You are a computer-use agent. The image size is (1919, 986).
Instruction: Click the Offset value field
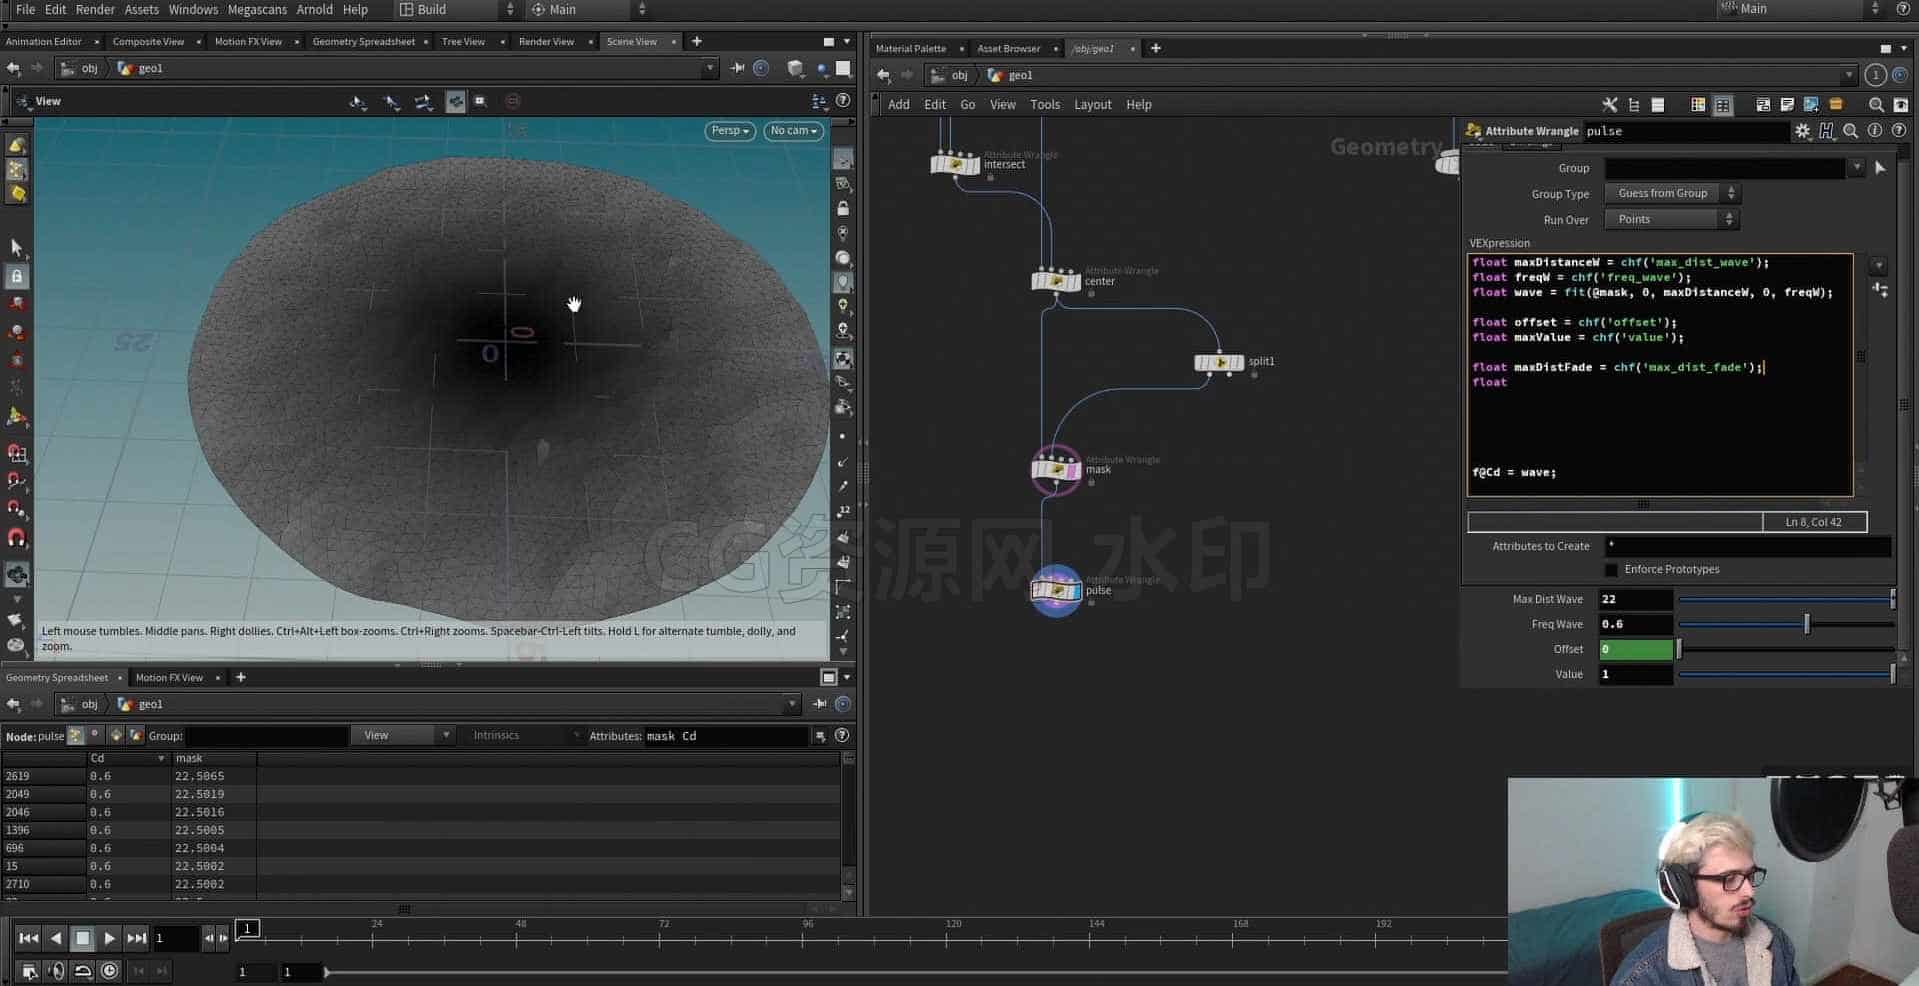1636,649
